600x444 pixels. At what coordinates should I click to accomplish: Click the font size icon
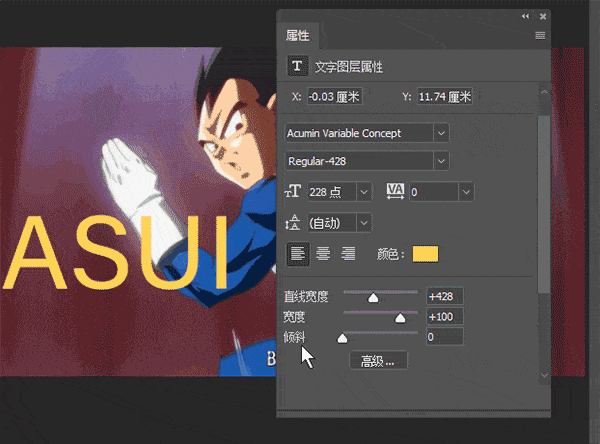coord(293,191)
